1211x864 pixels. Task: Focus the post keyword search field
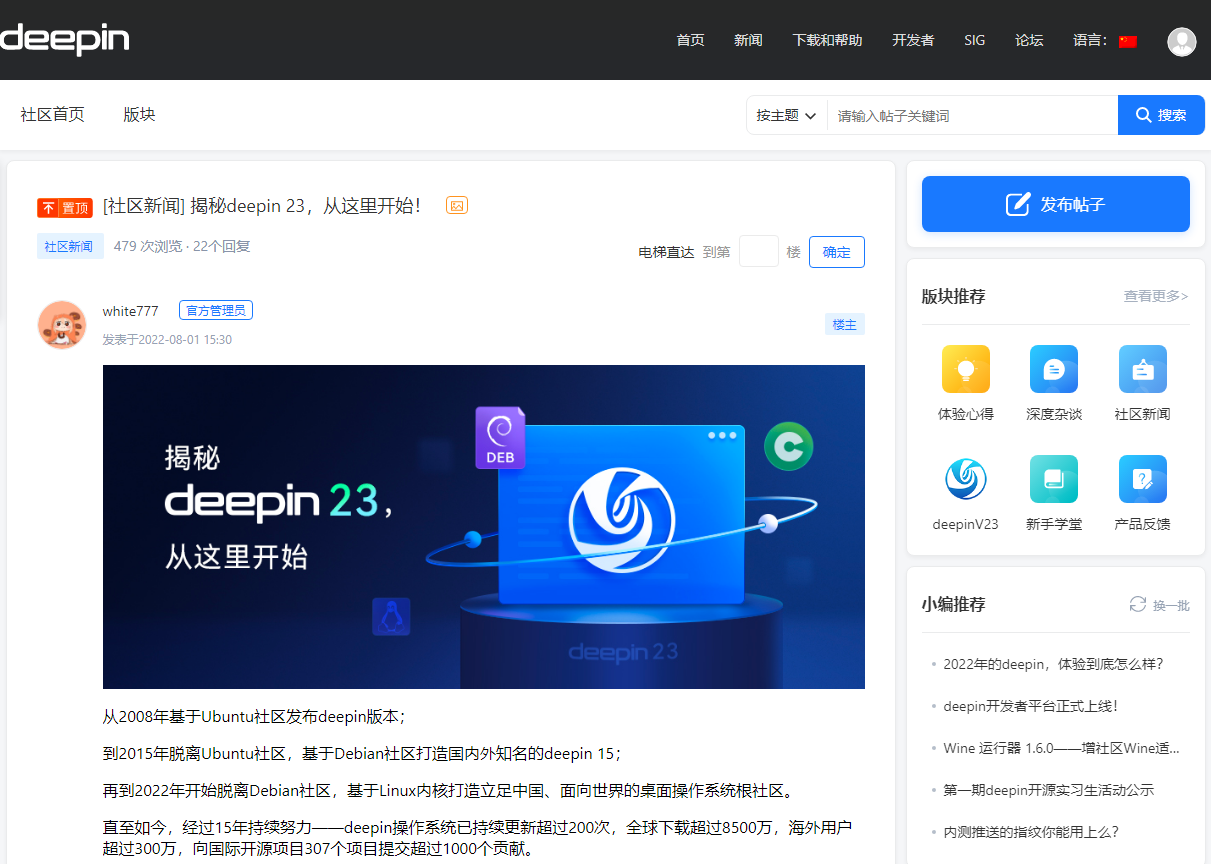[972, 115]
